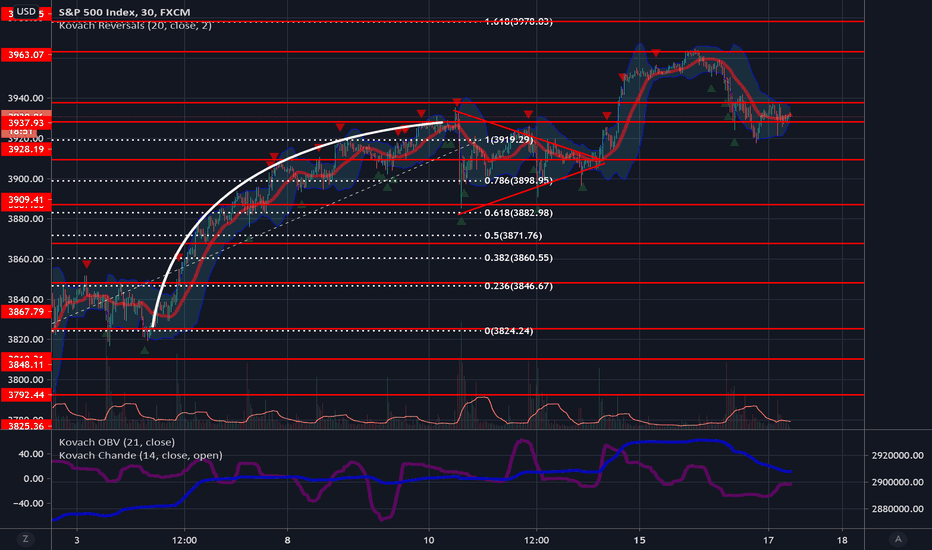Click the 3848.11 red price label
This screenshot has width=932, height=550.
[x=26, y=364]
